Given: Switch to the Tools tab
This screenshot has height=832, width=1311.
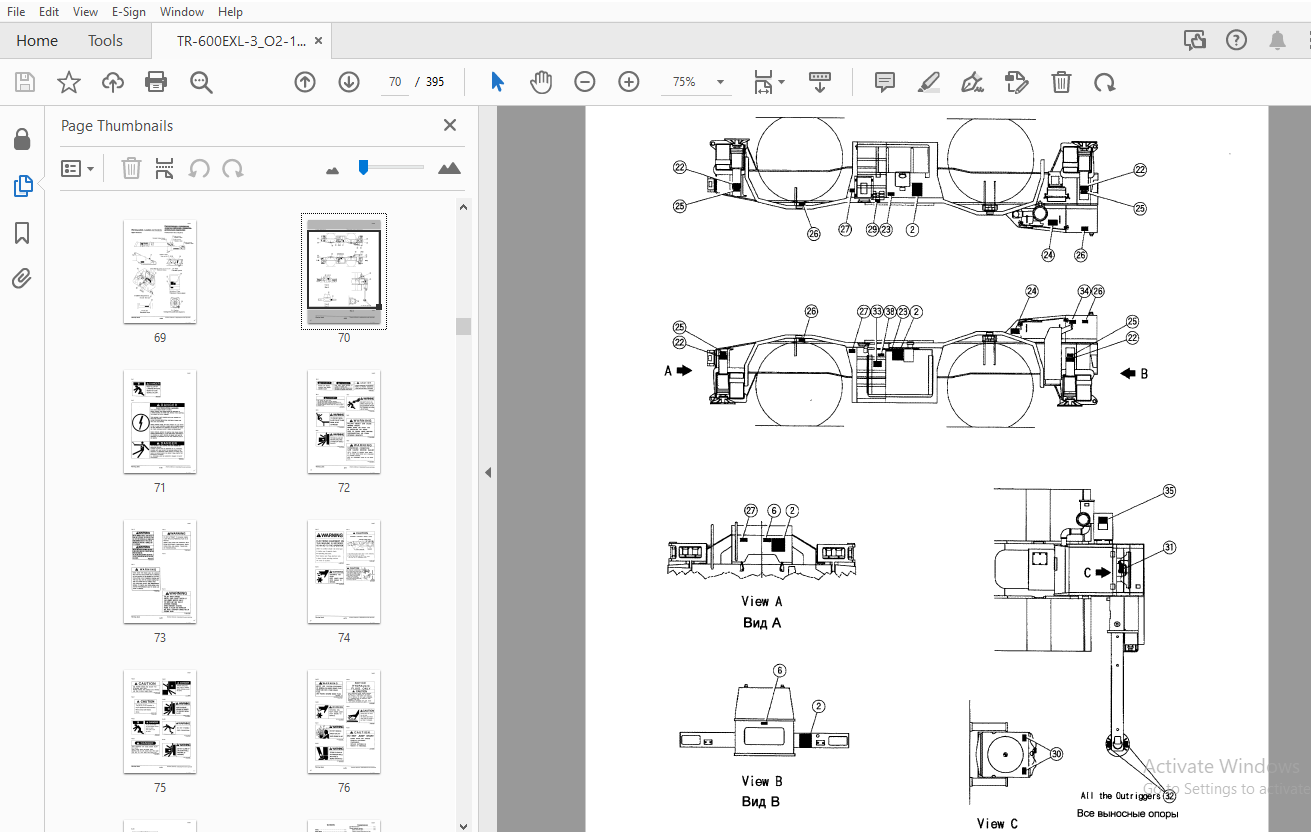Looking at the screenshot, I should click(105, 41).
